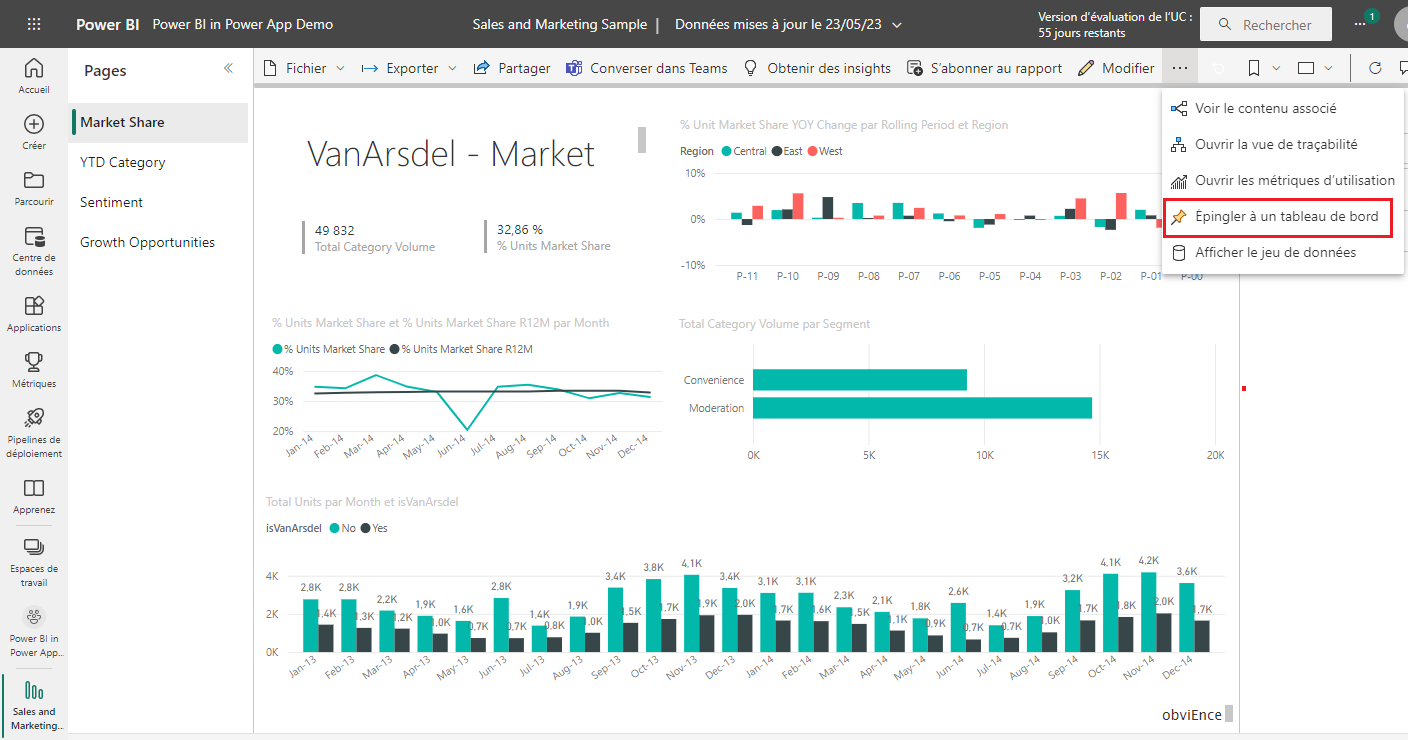
Task: Click the Partager button
Action: point(511,68)
